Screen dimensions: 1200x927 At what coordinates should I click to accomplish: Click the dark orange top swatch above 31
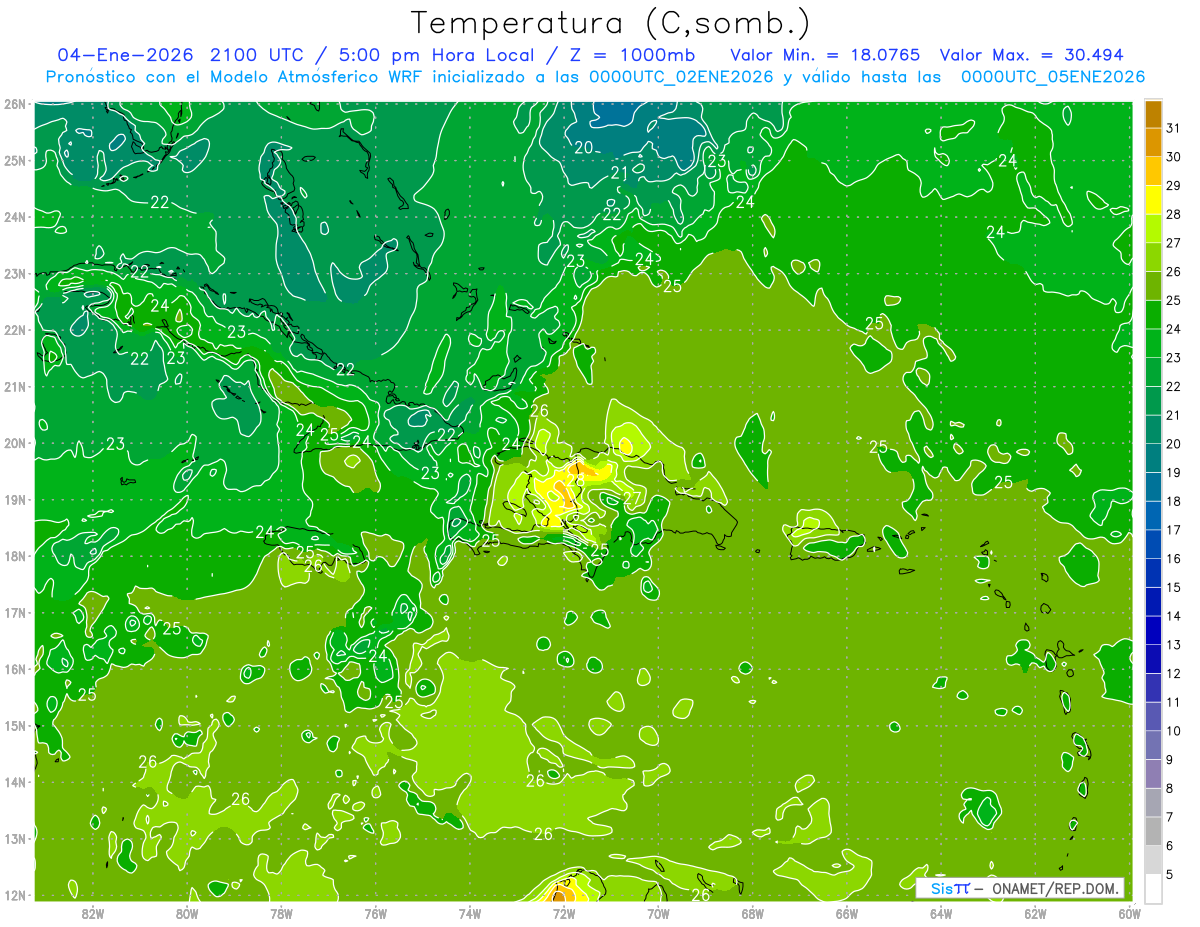(1153, 114)
